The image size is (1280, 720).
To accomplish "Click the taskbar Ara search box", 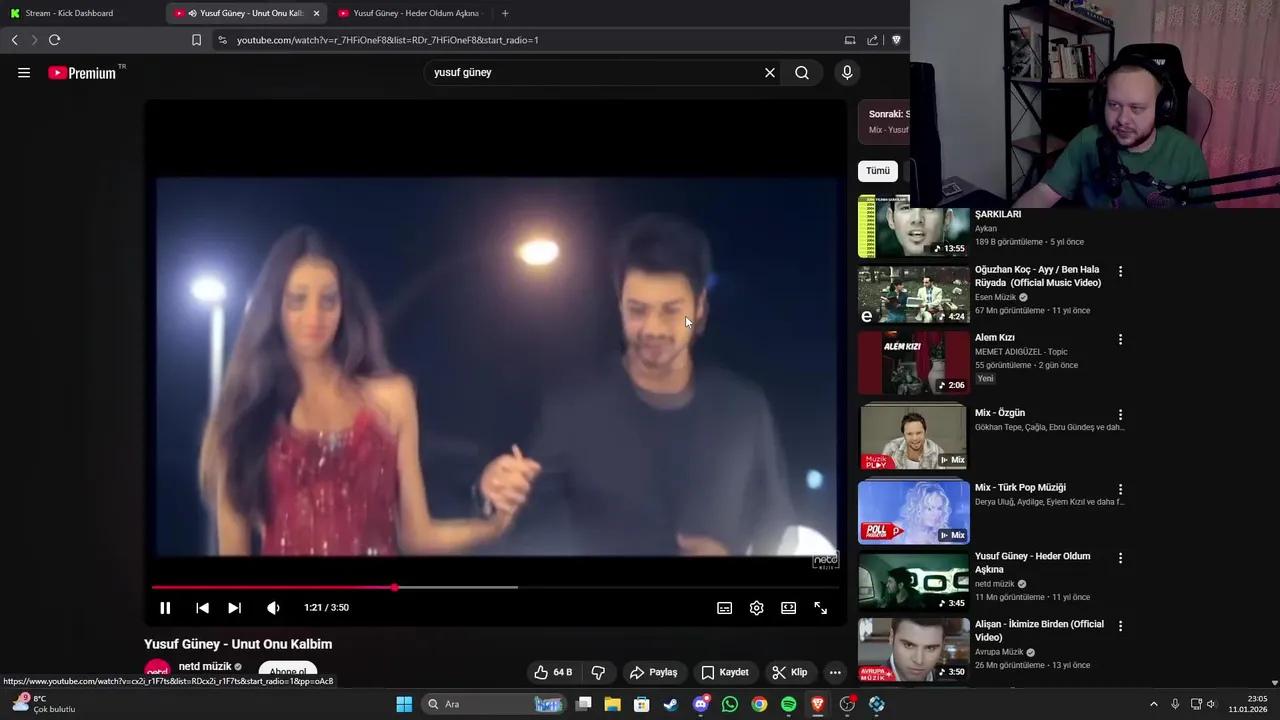I will point(495,704).
